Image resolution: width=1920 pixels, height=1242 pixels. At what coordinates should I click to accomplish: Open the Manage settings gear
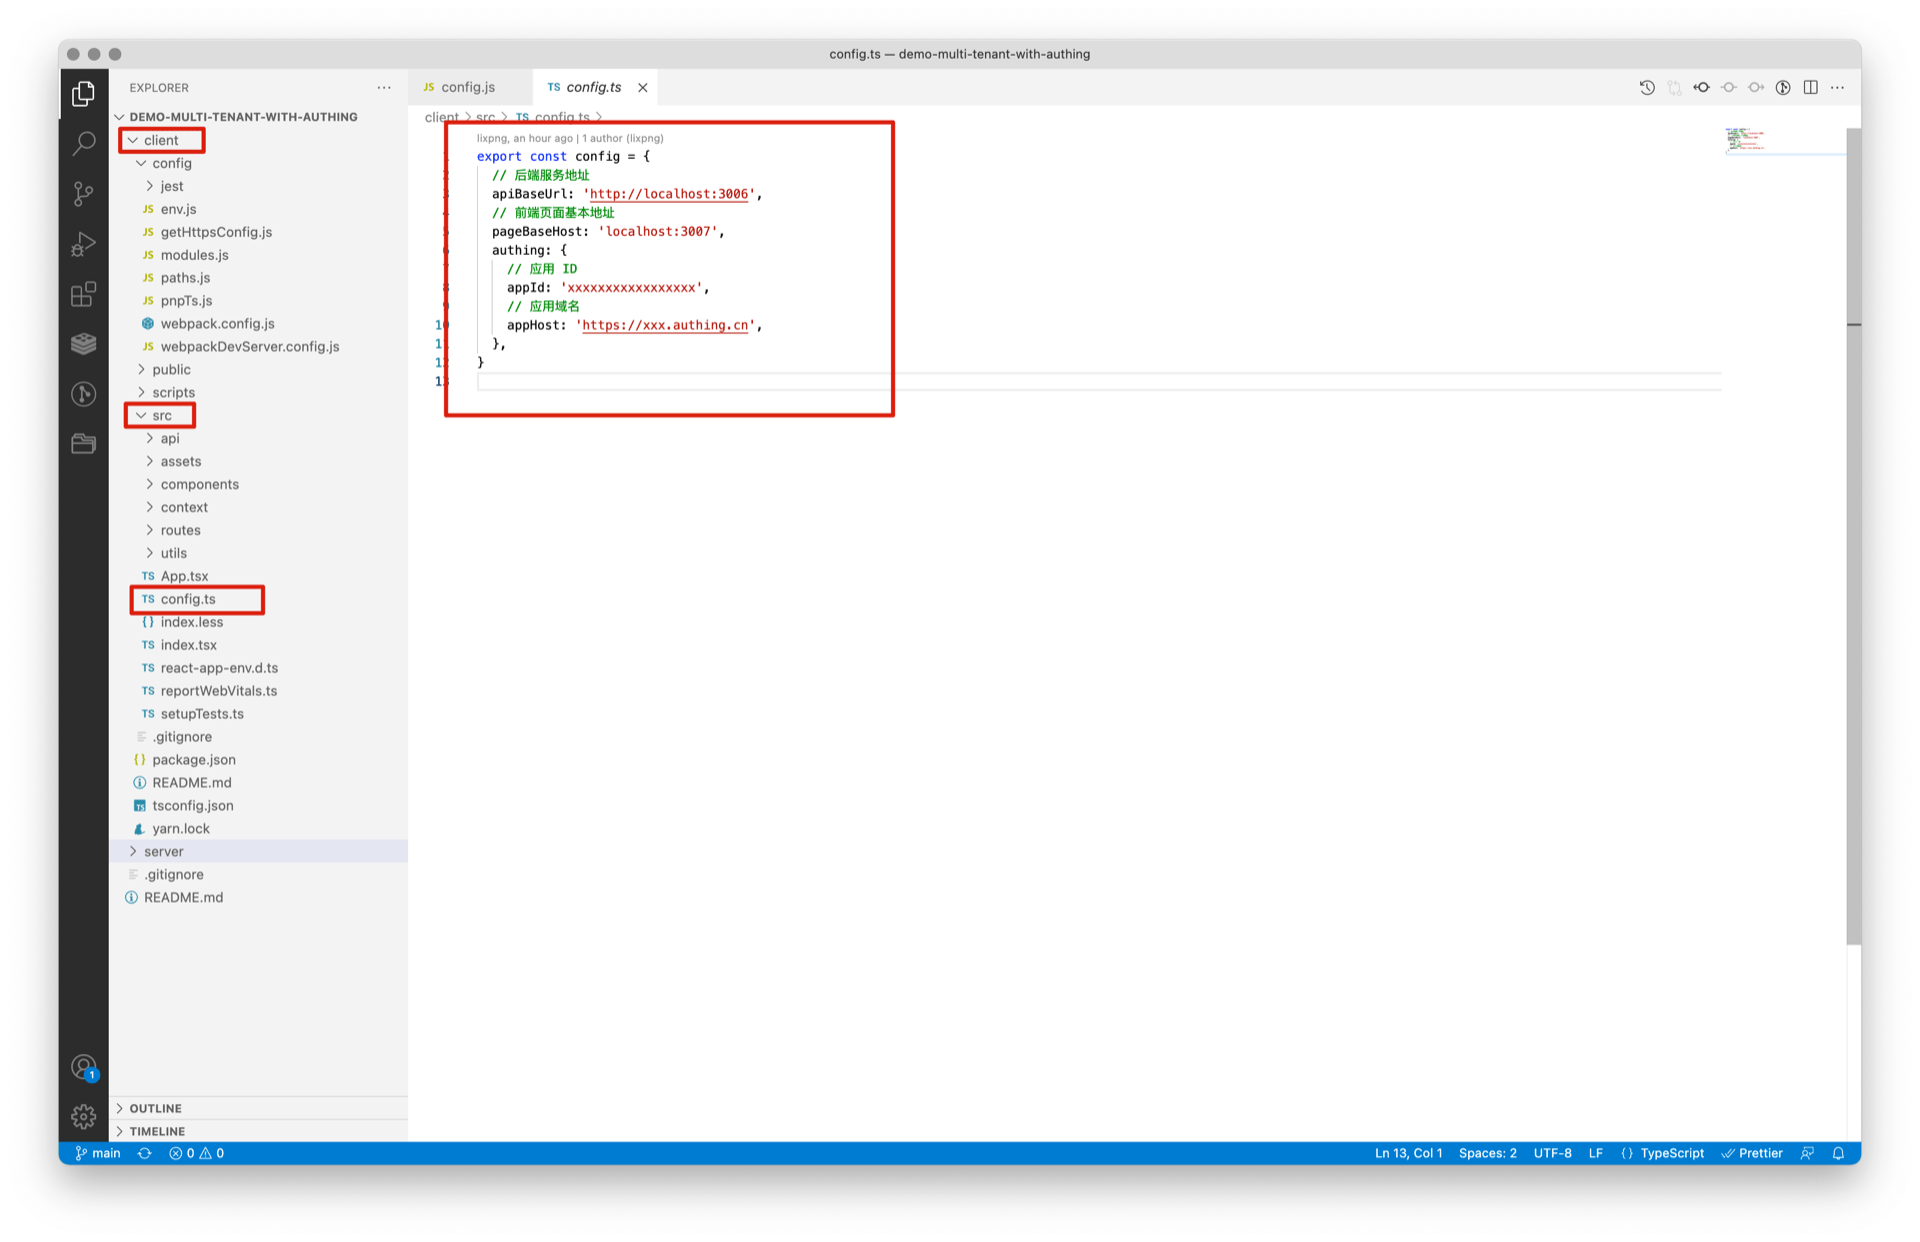click(84, 1116)
